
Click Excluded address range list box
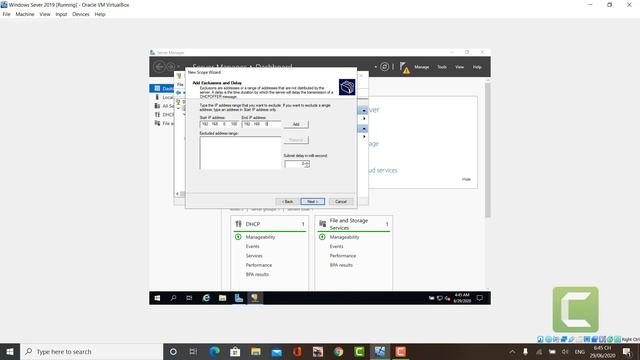coord(240,153)
